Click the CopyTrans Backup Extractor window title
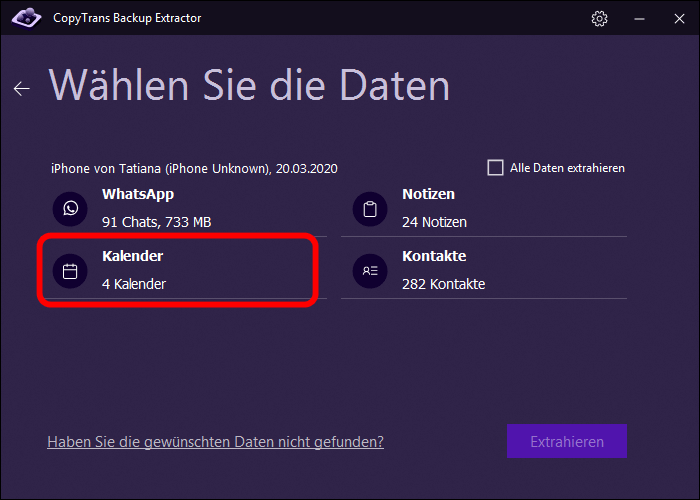 pyautogui.click(x=127, y=18)
